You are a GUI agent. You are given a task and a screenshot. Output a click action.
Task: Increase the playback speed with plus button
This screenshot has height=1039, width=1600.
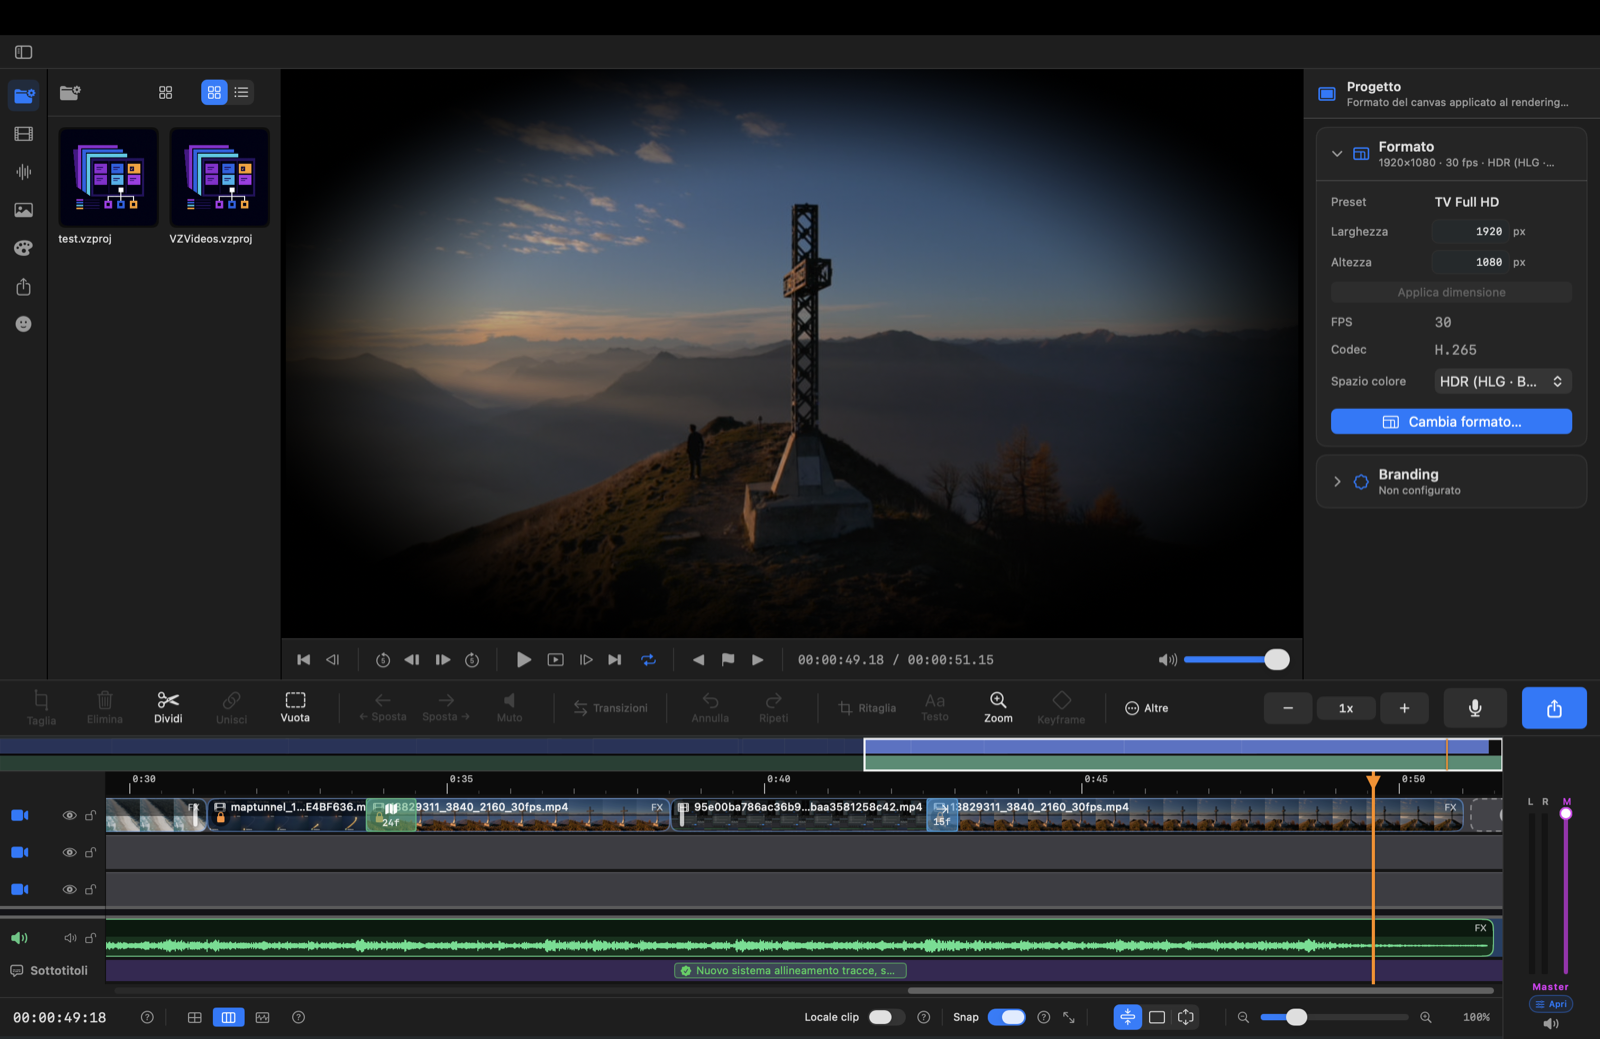click(1404, 708)
